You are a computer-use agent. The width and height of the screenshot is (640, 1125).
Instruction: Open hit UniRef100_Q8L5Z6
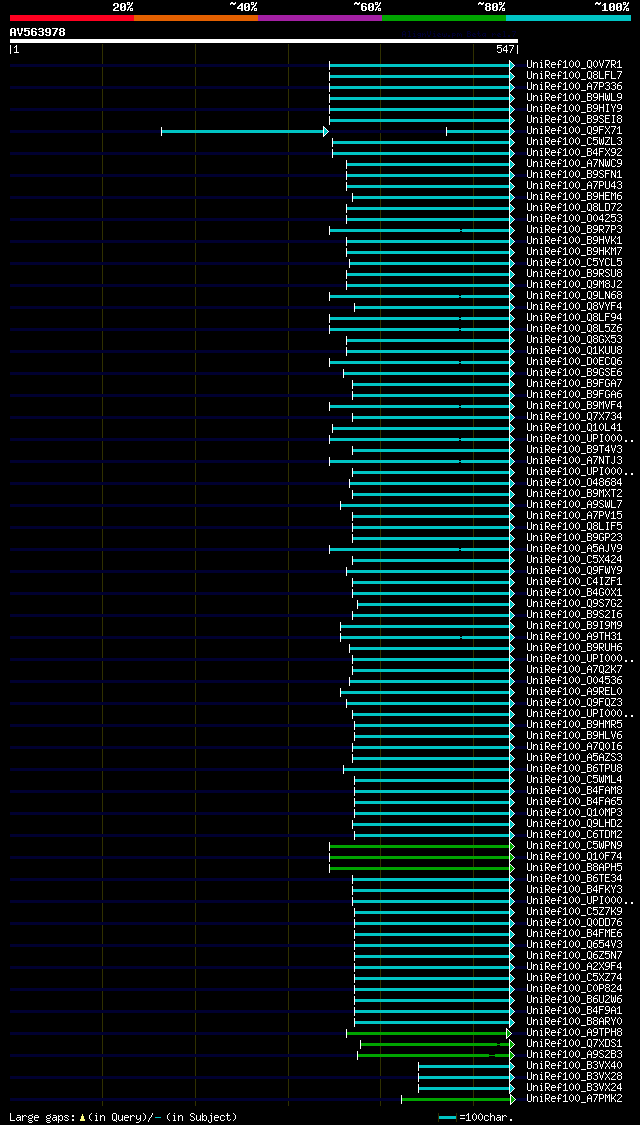[574, 329]
